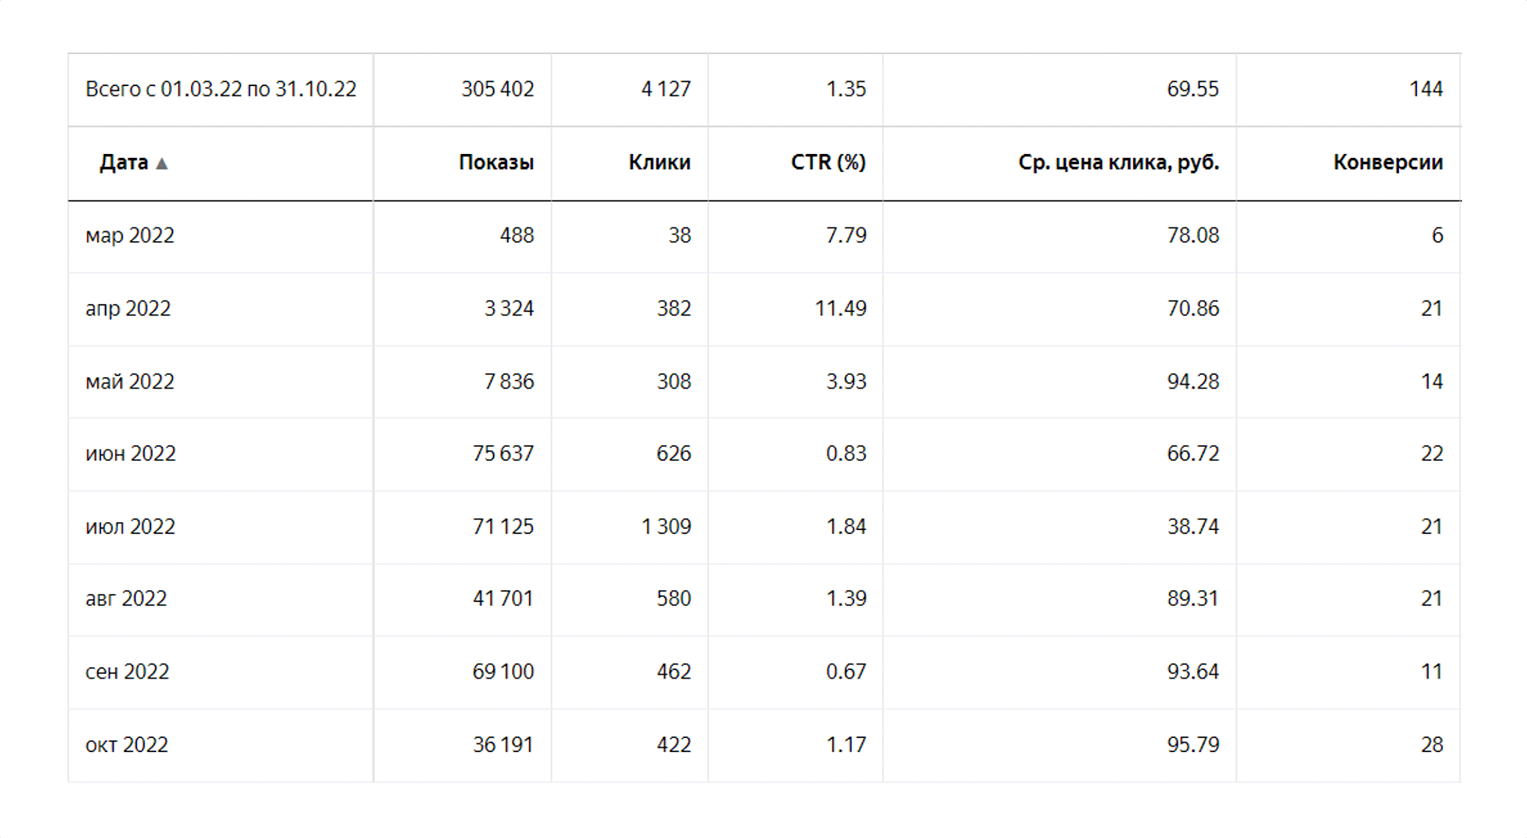1527x838 pixels.
Task: Select the апр 2022 row date
Action: click(128, 308)
